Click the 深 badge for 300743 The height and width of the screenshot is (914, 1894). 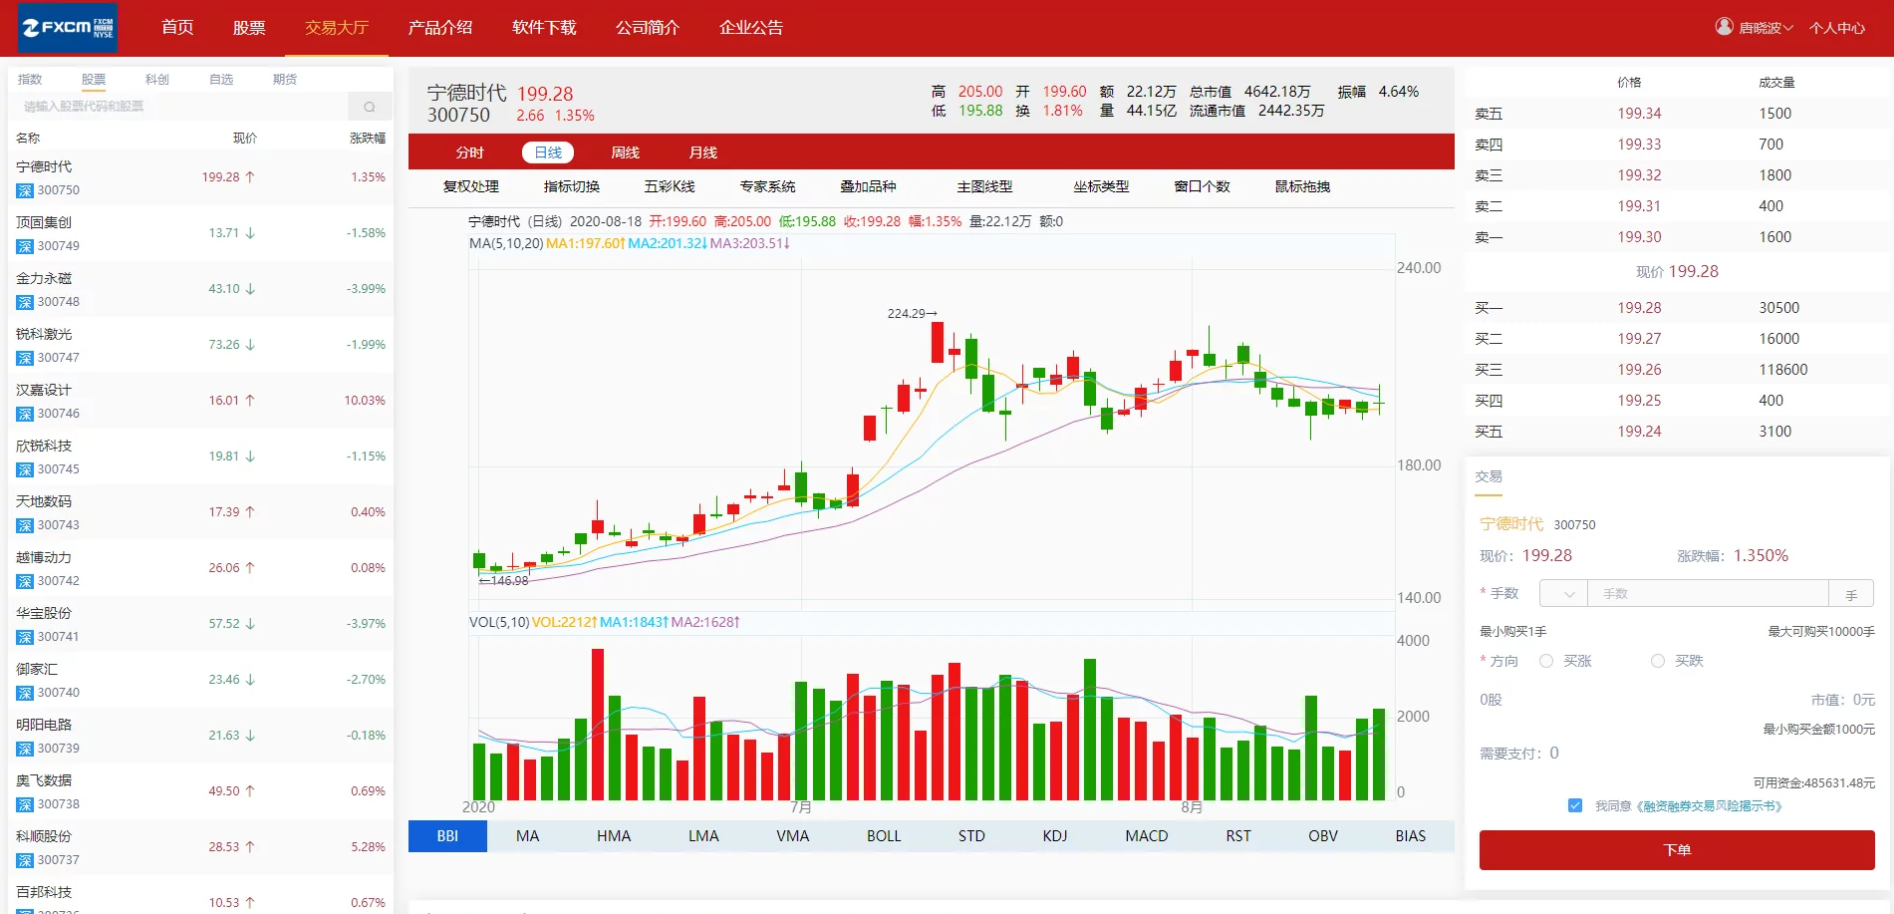click(x=25, y=526)
